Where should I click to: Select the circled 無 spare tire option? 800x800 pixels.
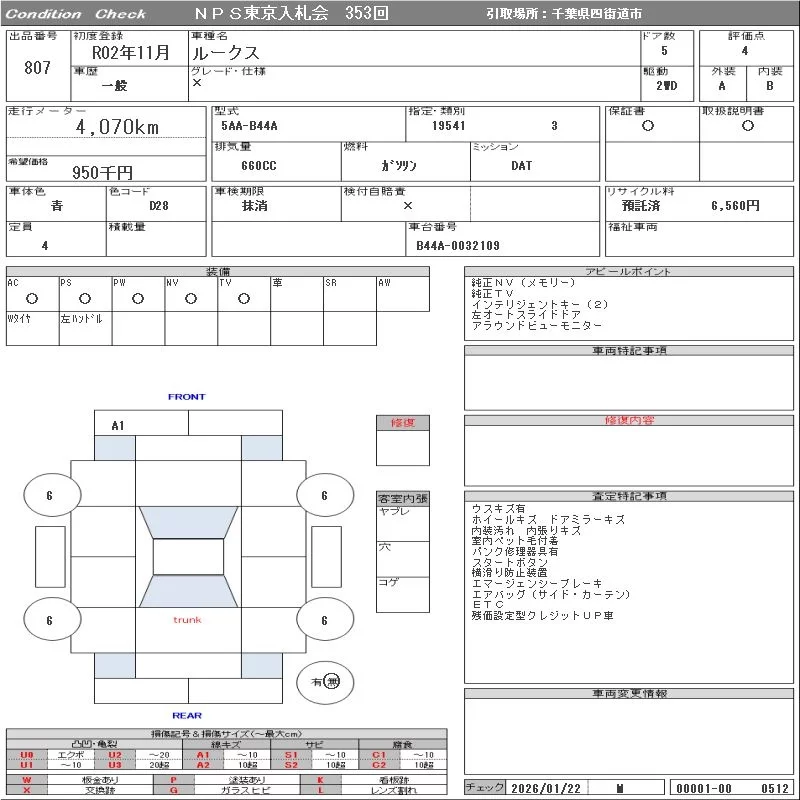coord(332,681)
